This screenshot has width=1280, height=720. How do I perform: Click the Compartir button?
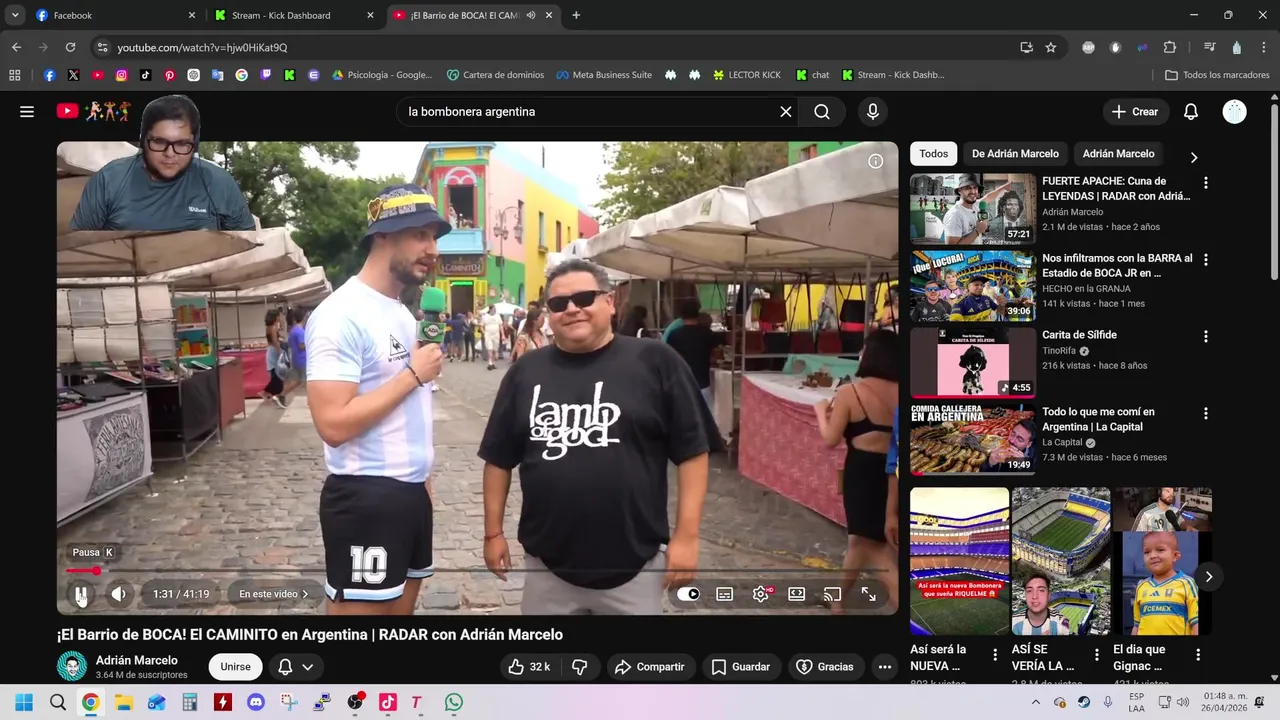(x=650, y=667)
